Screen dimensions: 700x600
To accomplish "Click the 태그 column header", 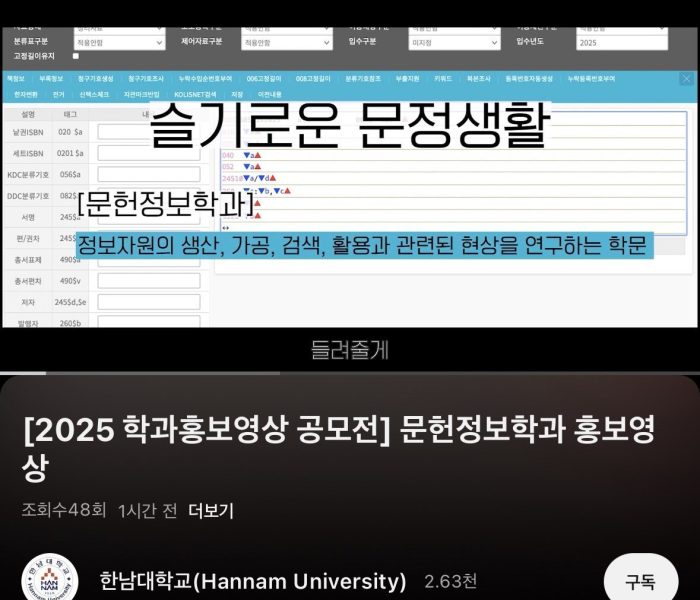I will coord(71,114).
